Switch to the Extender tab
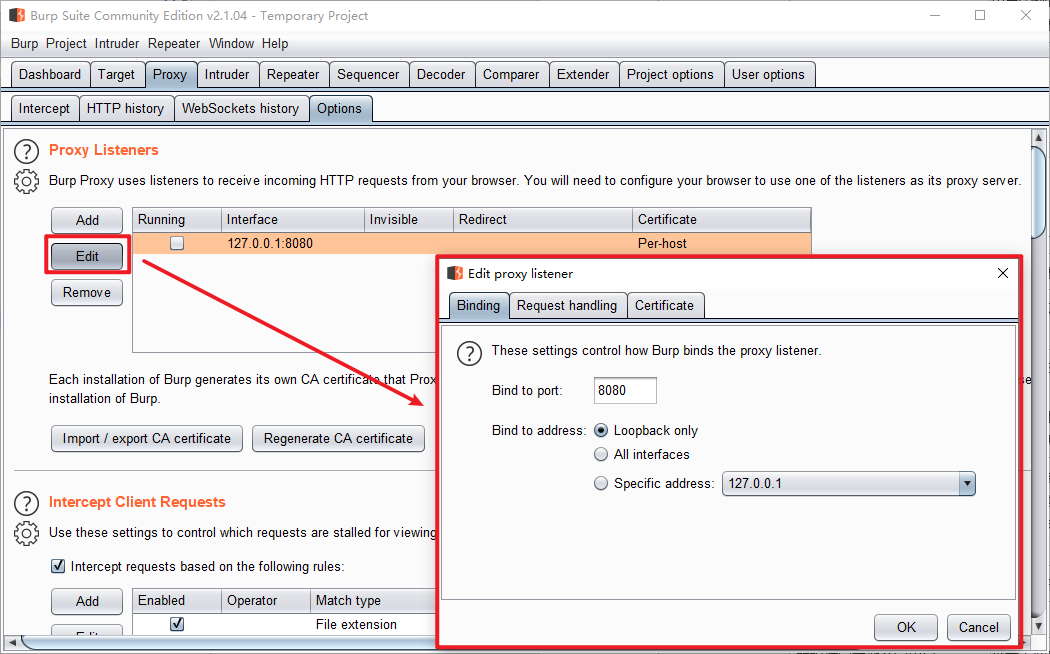 [583, 74]
